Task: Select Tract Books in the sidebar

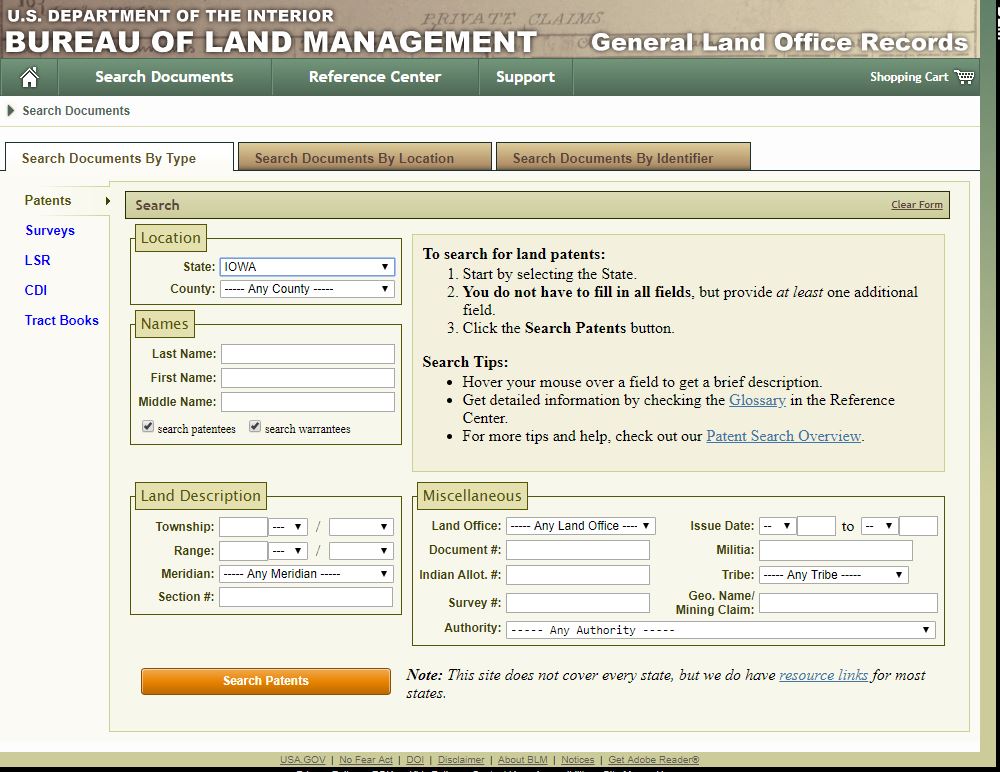Action: [x=62, y=320]
